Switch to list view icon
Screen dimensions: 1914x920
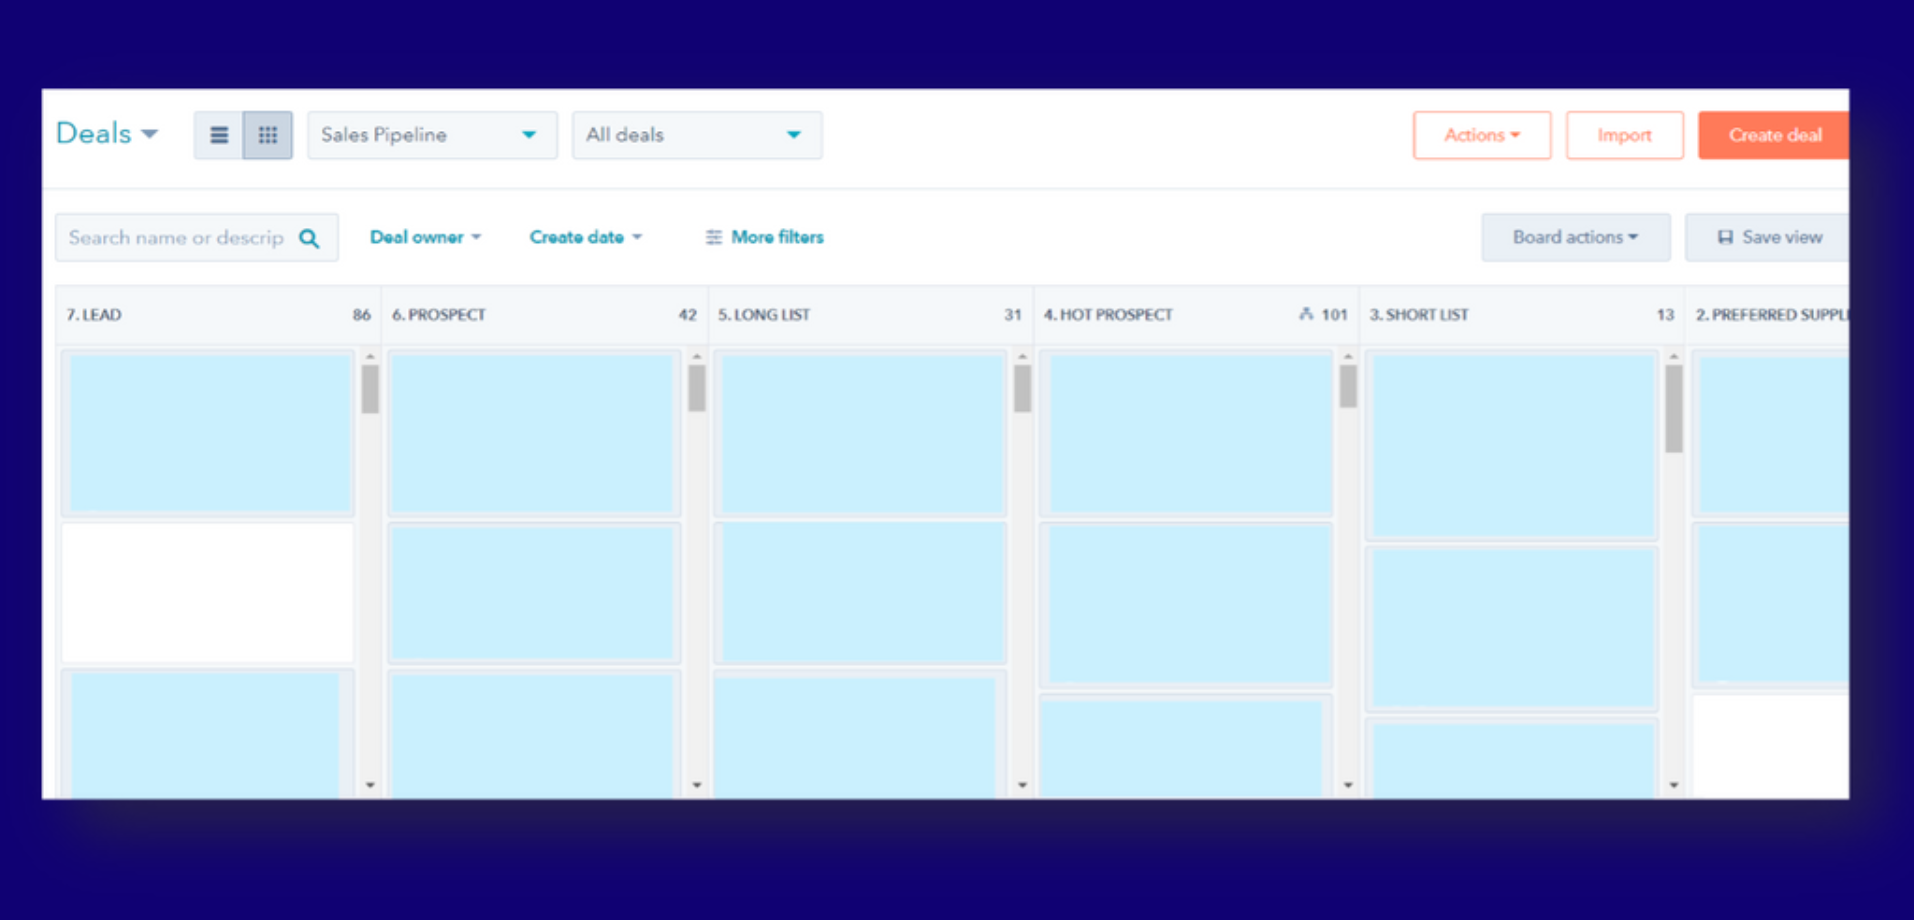(219, 135)
